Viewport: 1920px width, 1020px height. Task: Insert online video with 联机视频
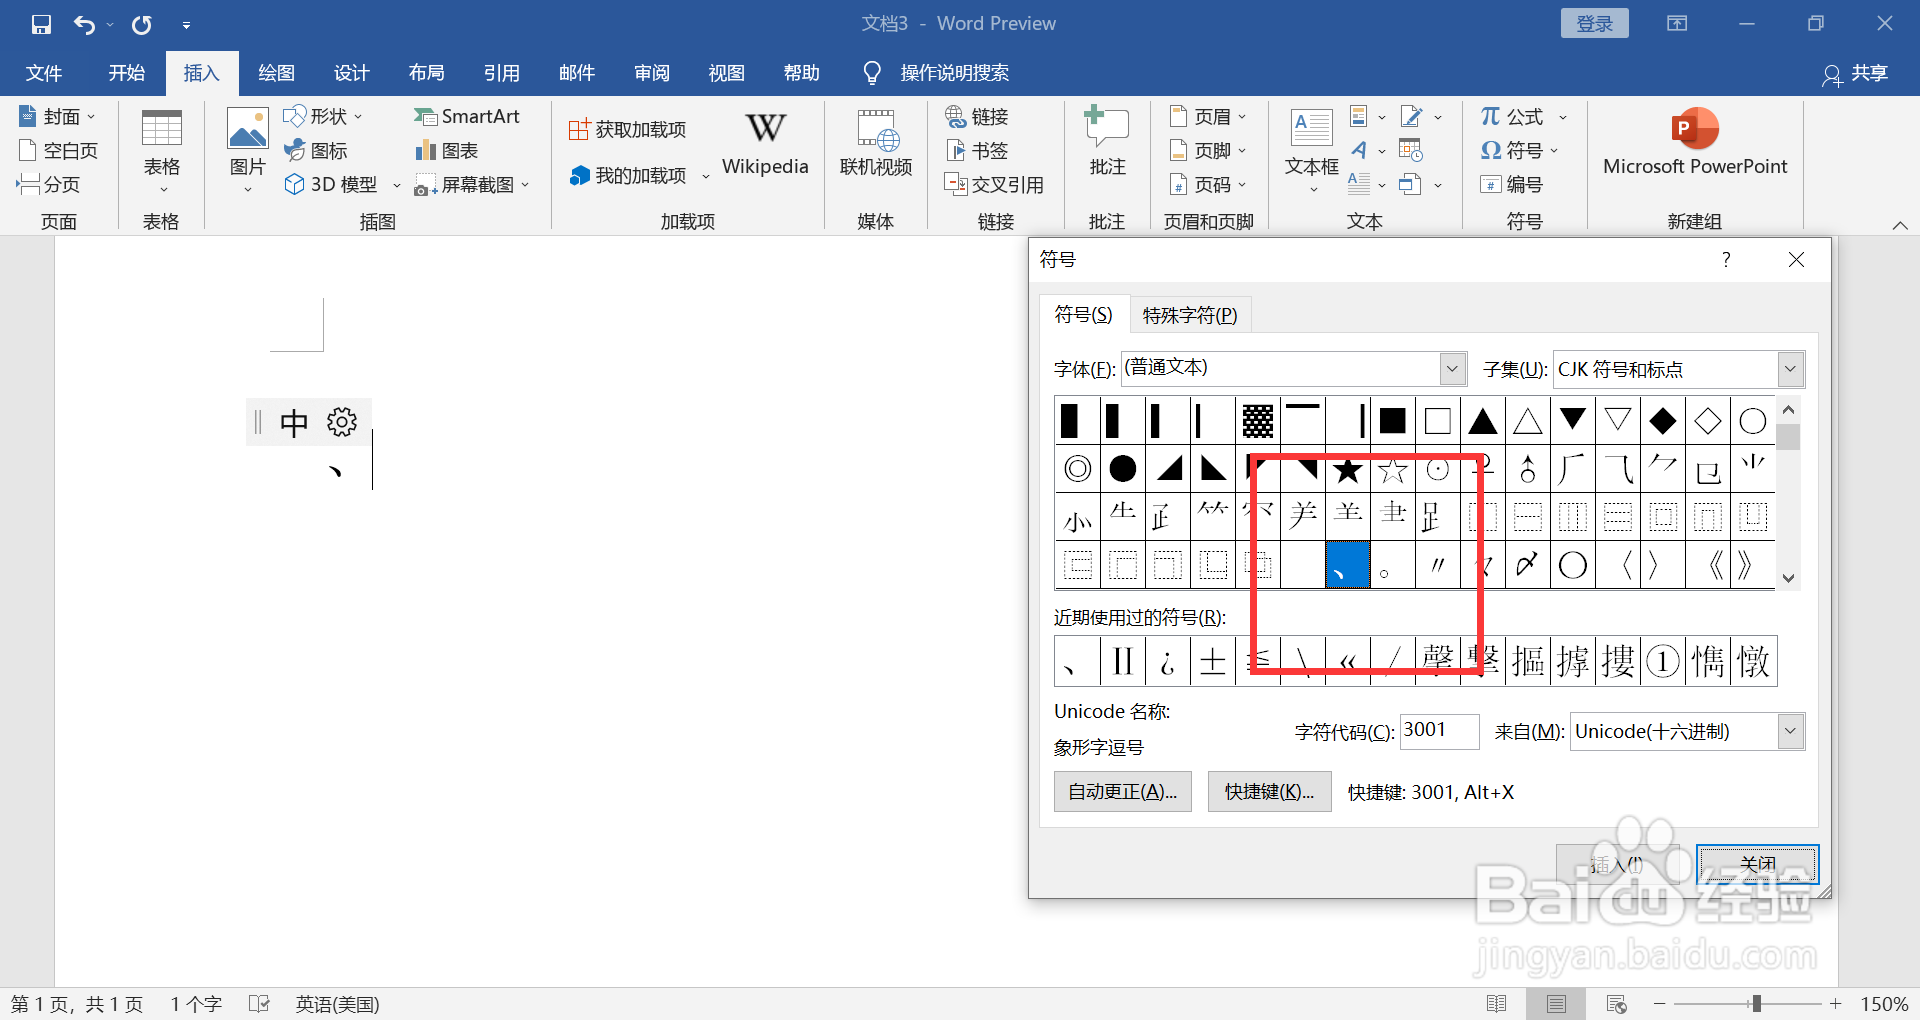[876, 145]
